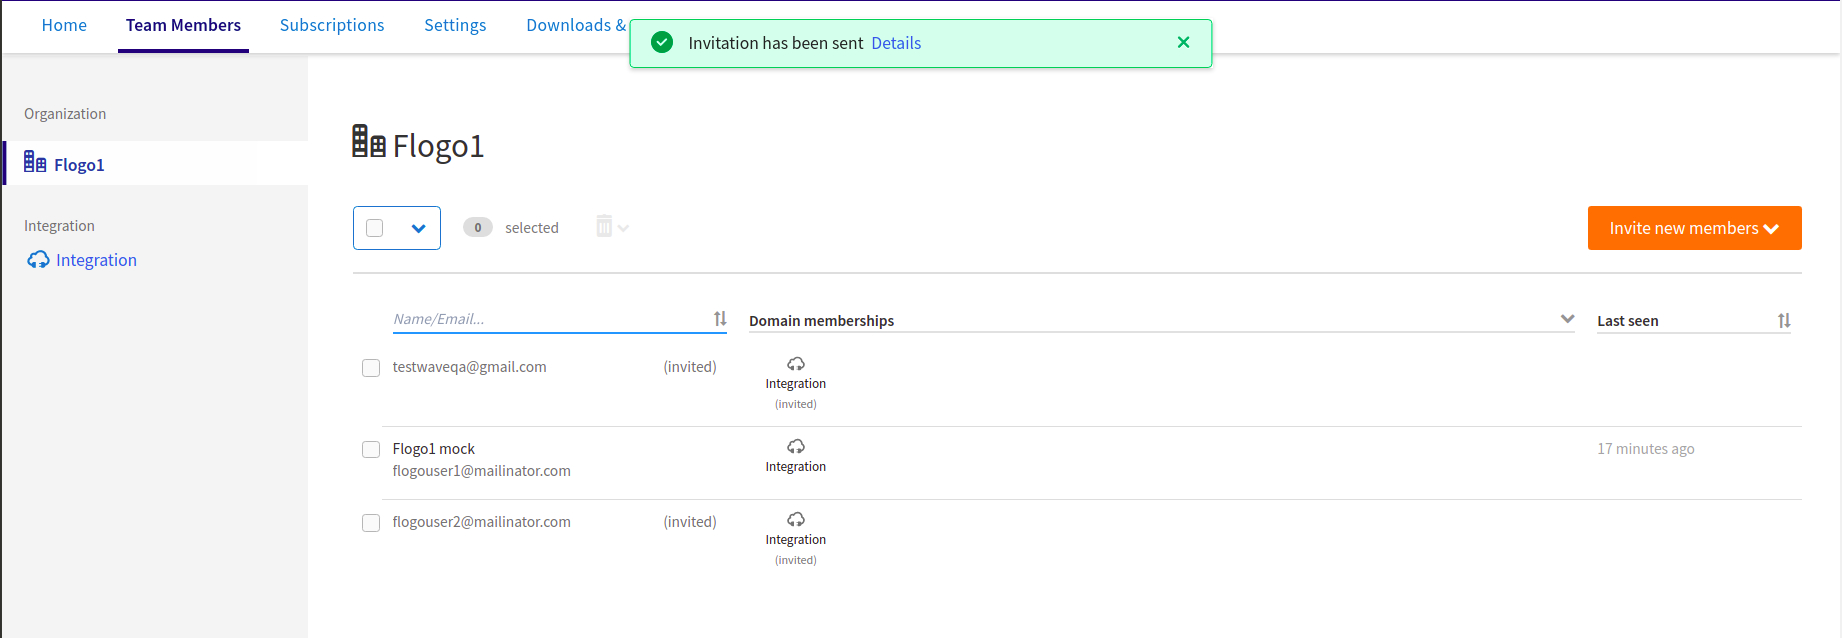Click Integration cloud icon for testwaveqa@gmail.com

(x=796, y=364)
